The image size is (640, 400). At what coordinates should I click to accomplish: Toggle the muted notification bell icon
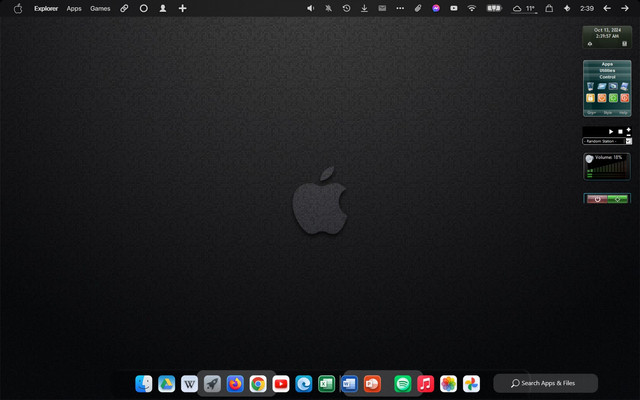point(328,8)
